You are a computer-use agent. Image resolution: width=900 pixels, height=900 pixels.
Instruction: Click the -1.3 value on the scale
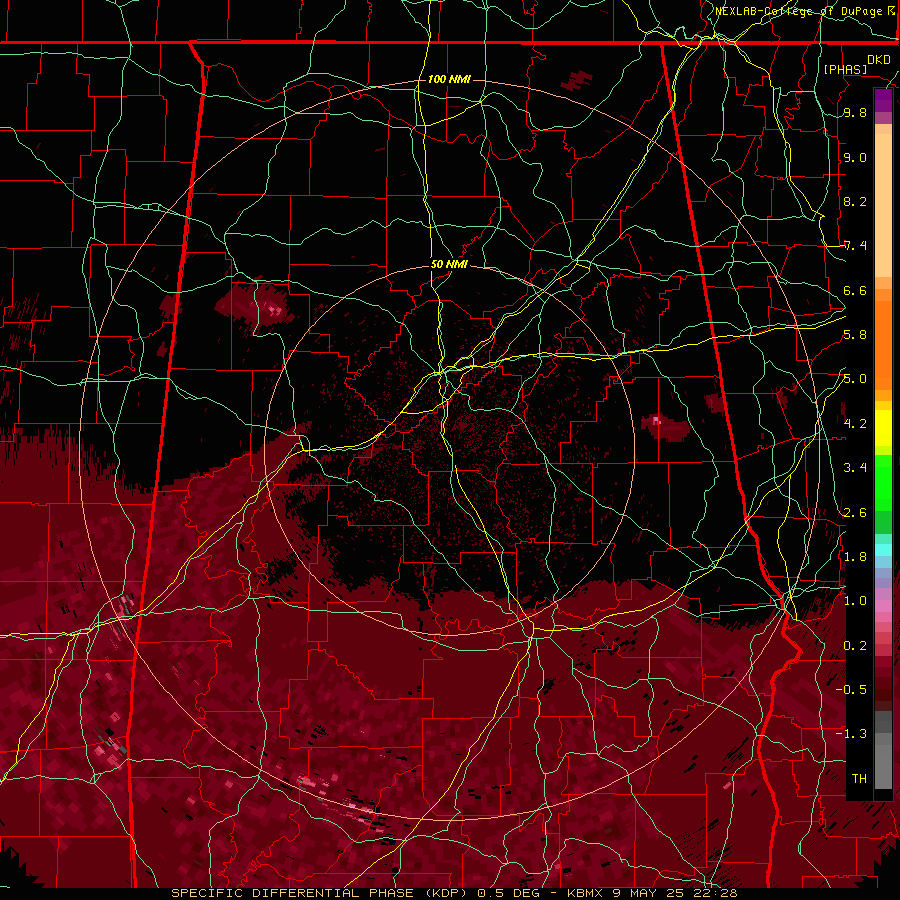click(851, 734)
